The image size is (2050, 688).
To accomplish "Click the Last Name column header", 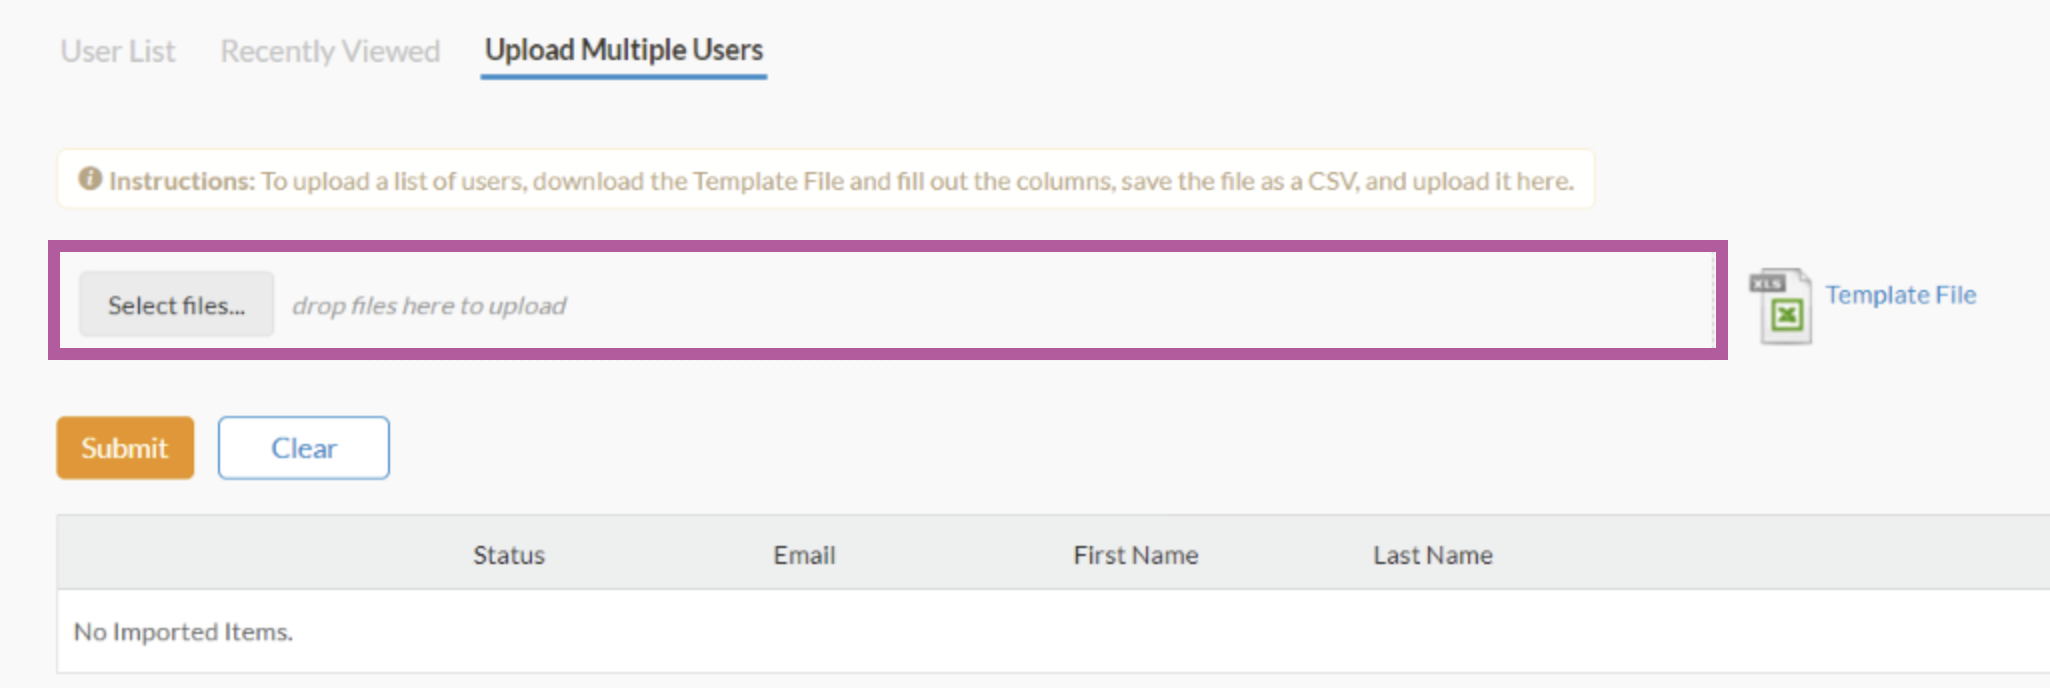I will (1433, 555).
